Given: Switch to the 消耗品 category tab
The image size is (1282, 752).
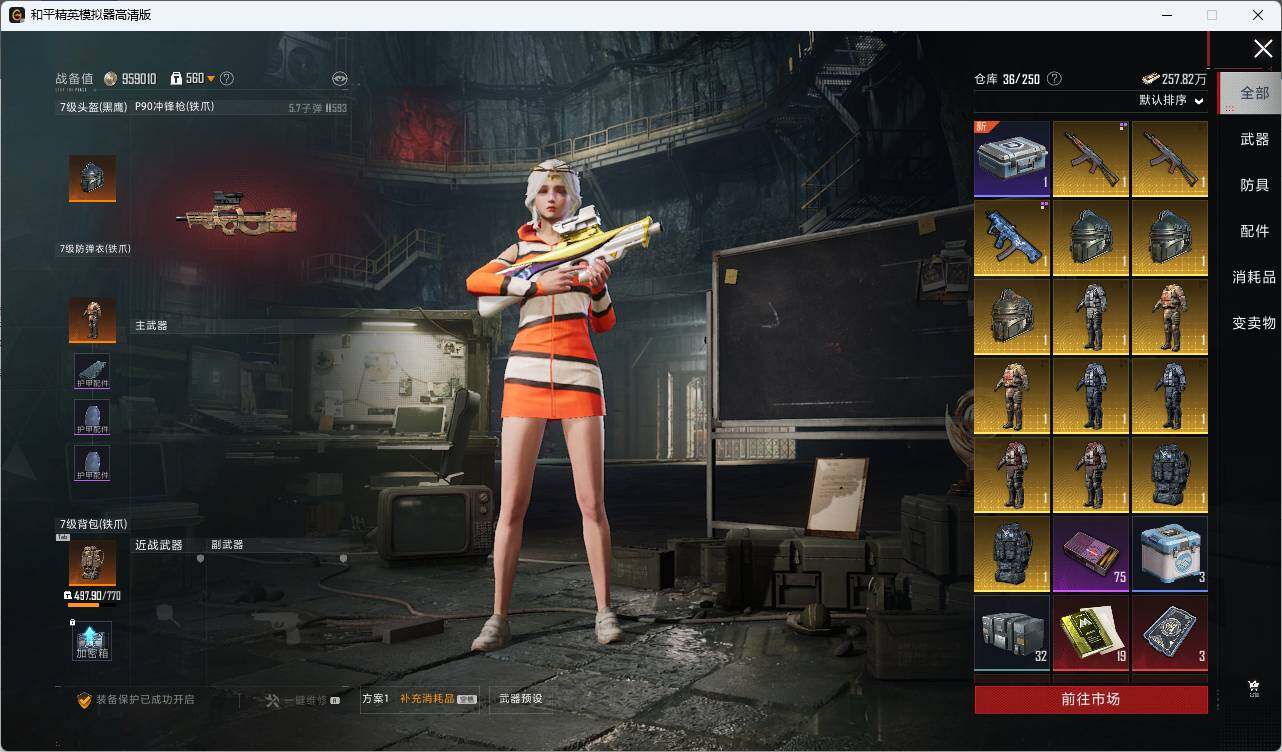Looking at the screenshot, I should (1254, 277).
